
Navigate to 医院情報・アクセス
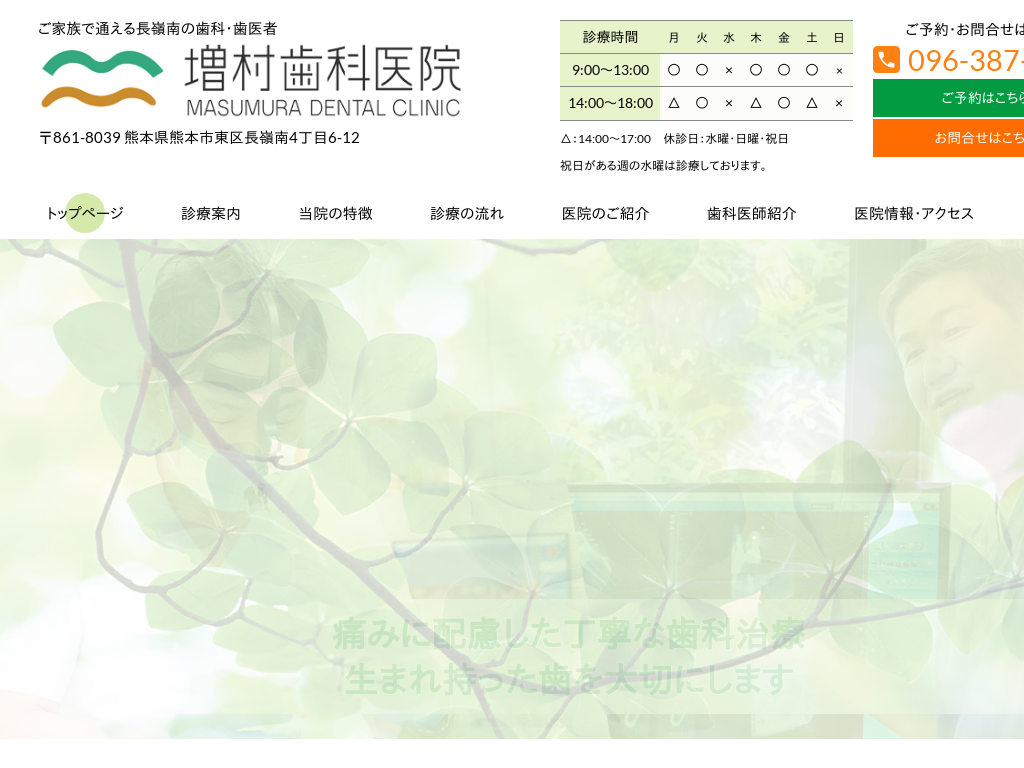coord(913,213)
